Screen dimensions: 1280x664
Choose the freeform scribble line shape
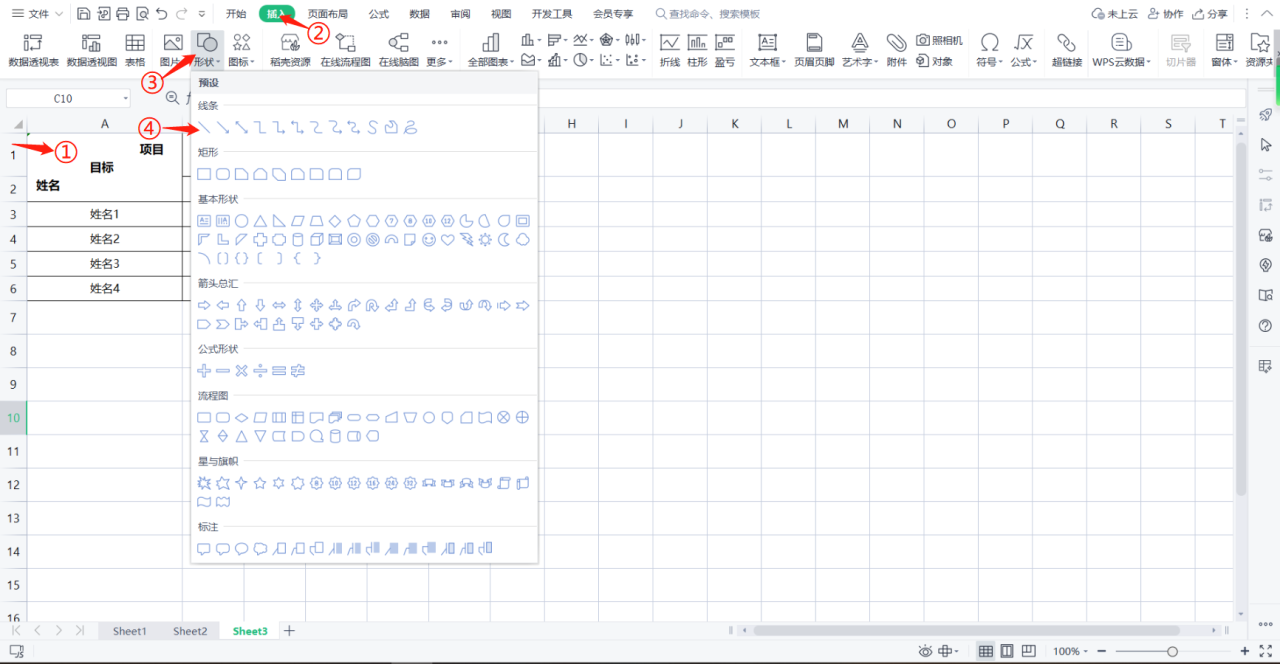click(x=410, y=127)
